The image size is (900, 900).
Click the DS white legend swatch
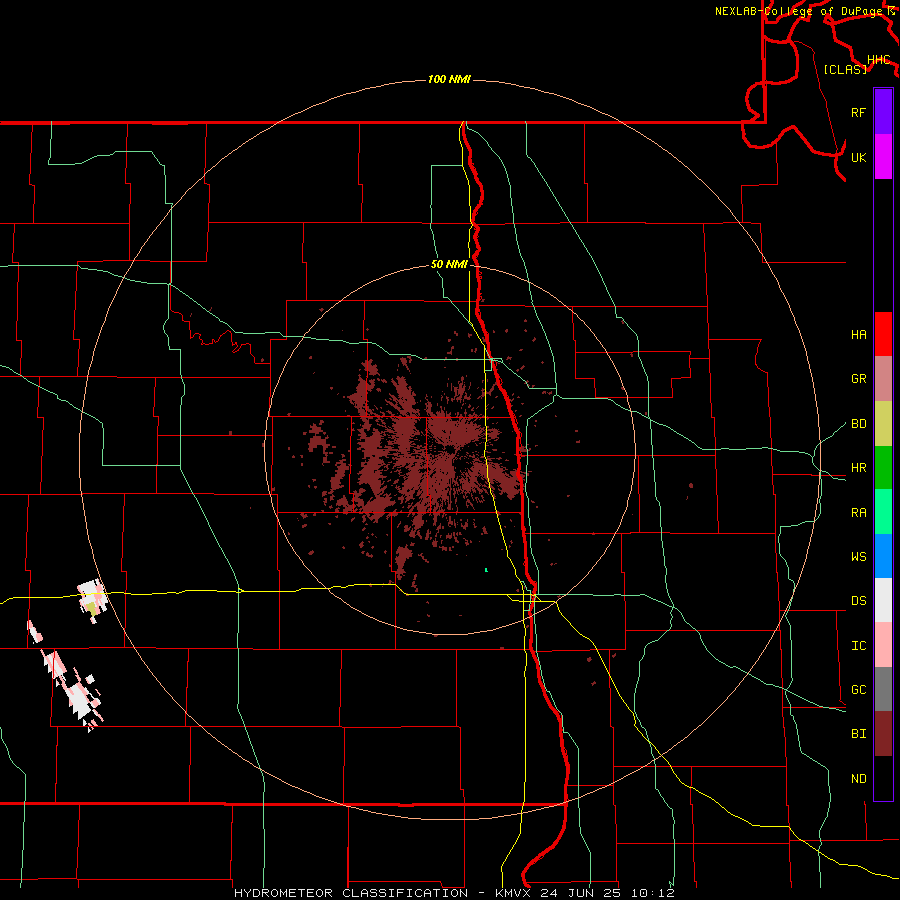pos(883,600)
